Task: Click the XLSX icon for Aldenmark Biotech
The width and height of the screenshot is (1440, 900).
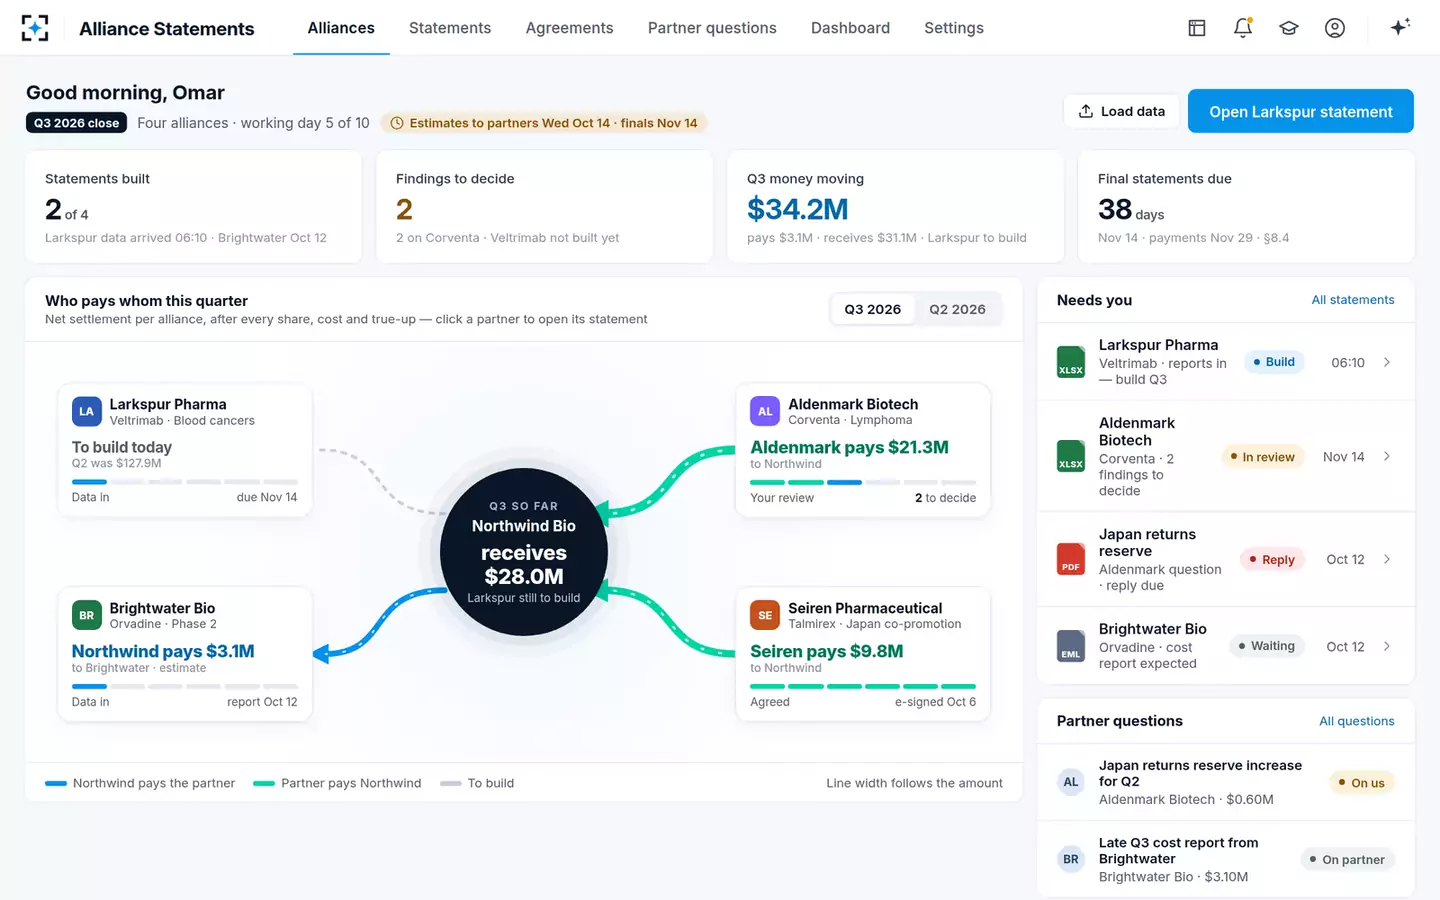Action: click(1071, 456)
